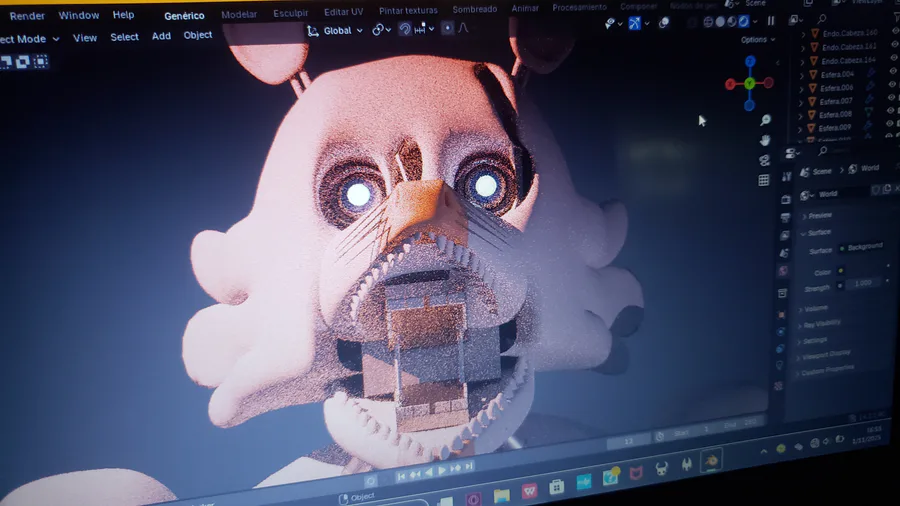Select Esfera.006 in the outliner
This screenshot has height=506, width=900.
[x=836, y=88]
